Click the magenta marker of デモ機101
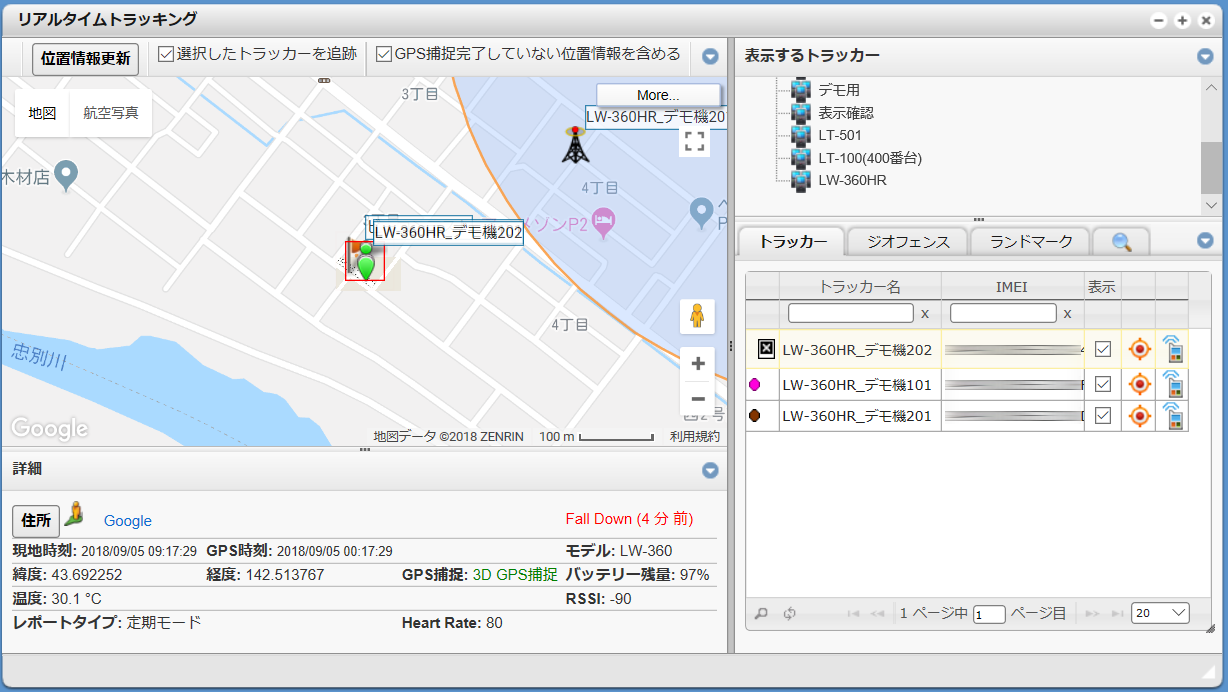Image resolution: width=1228 pixels, height=692 pixels. pos(755,384)
